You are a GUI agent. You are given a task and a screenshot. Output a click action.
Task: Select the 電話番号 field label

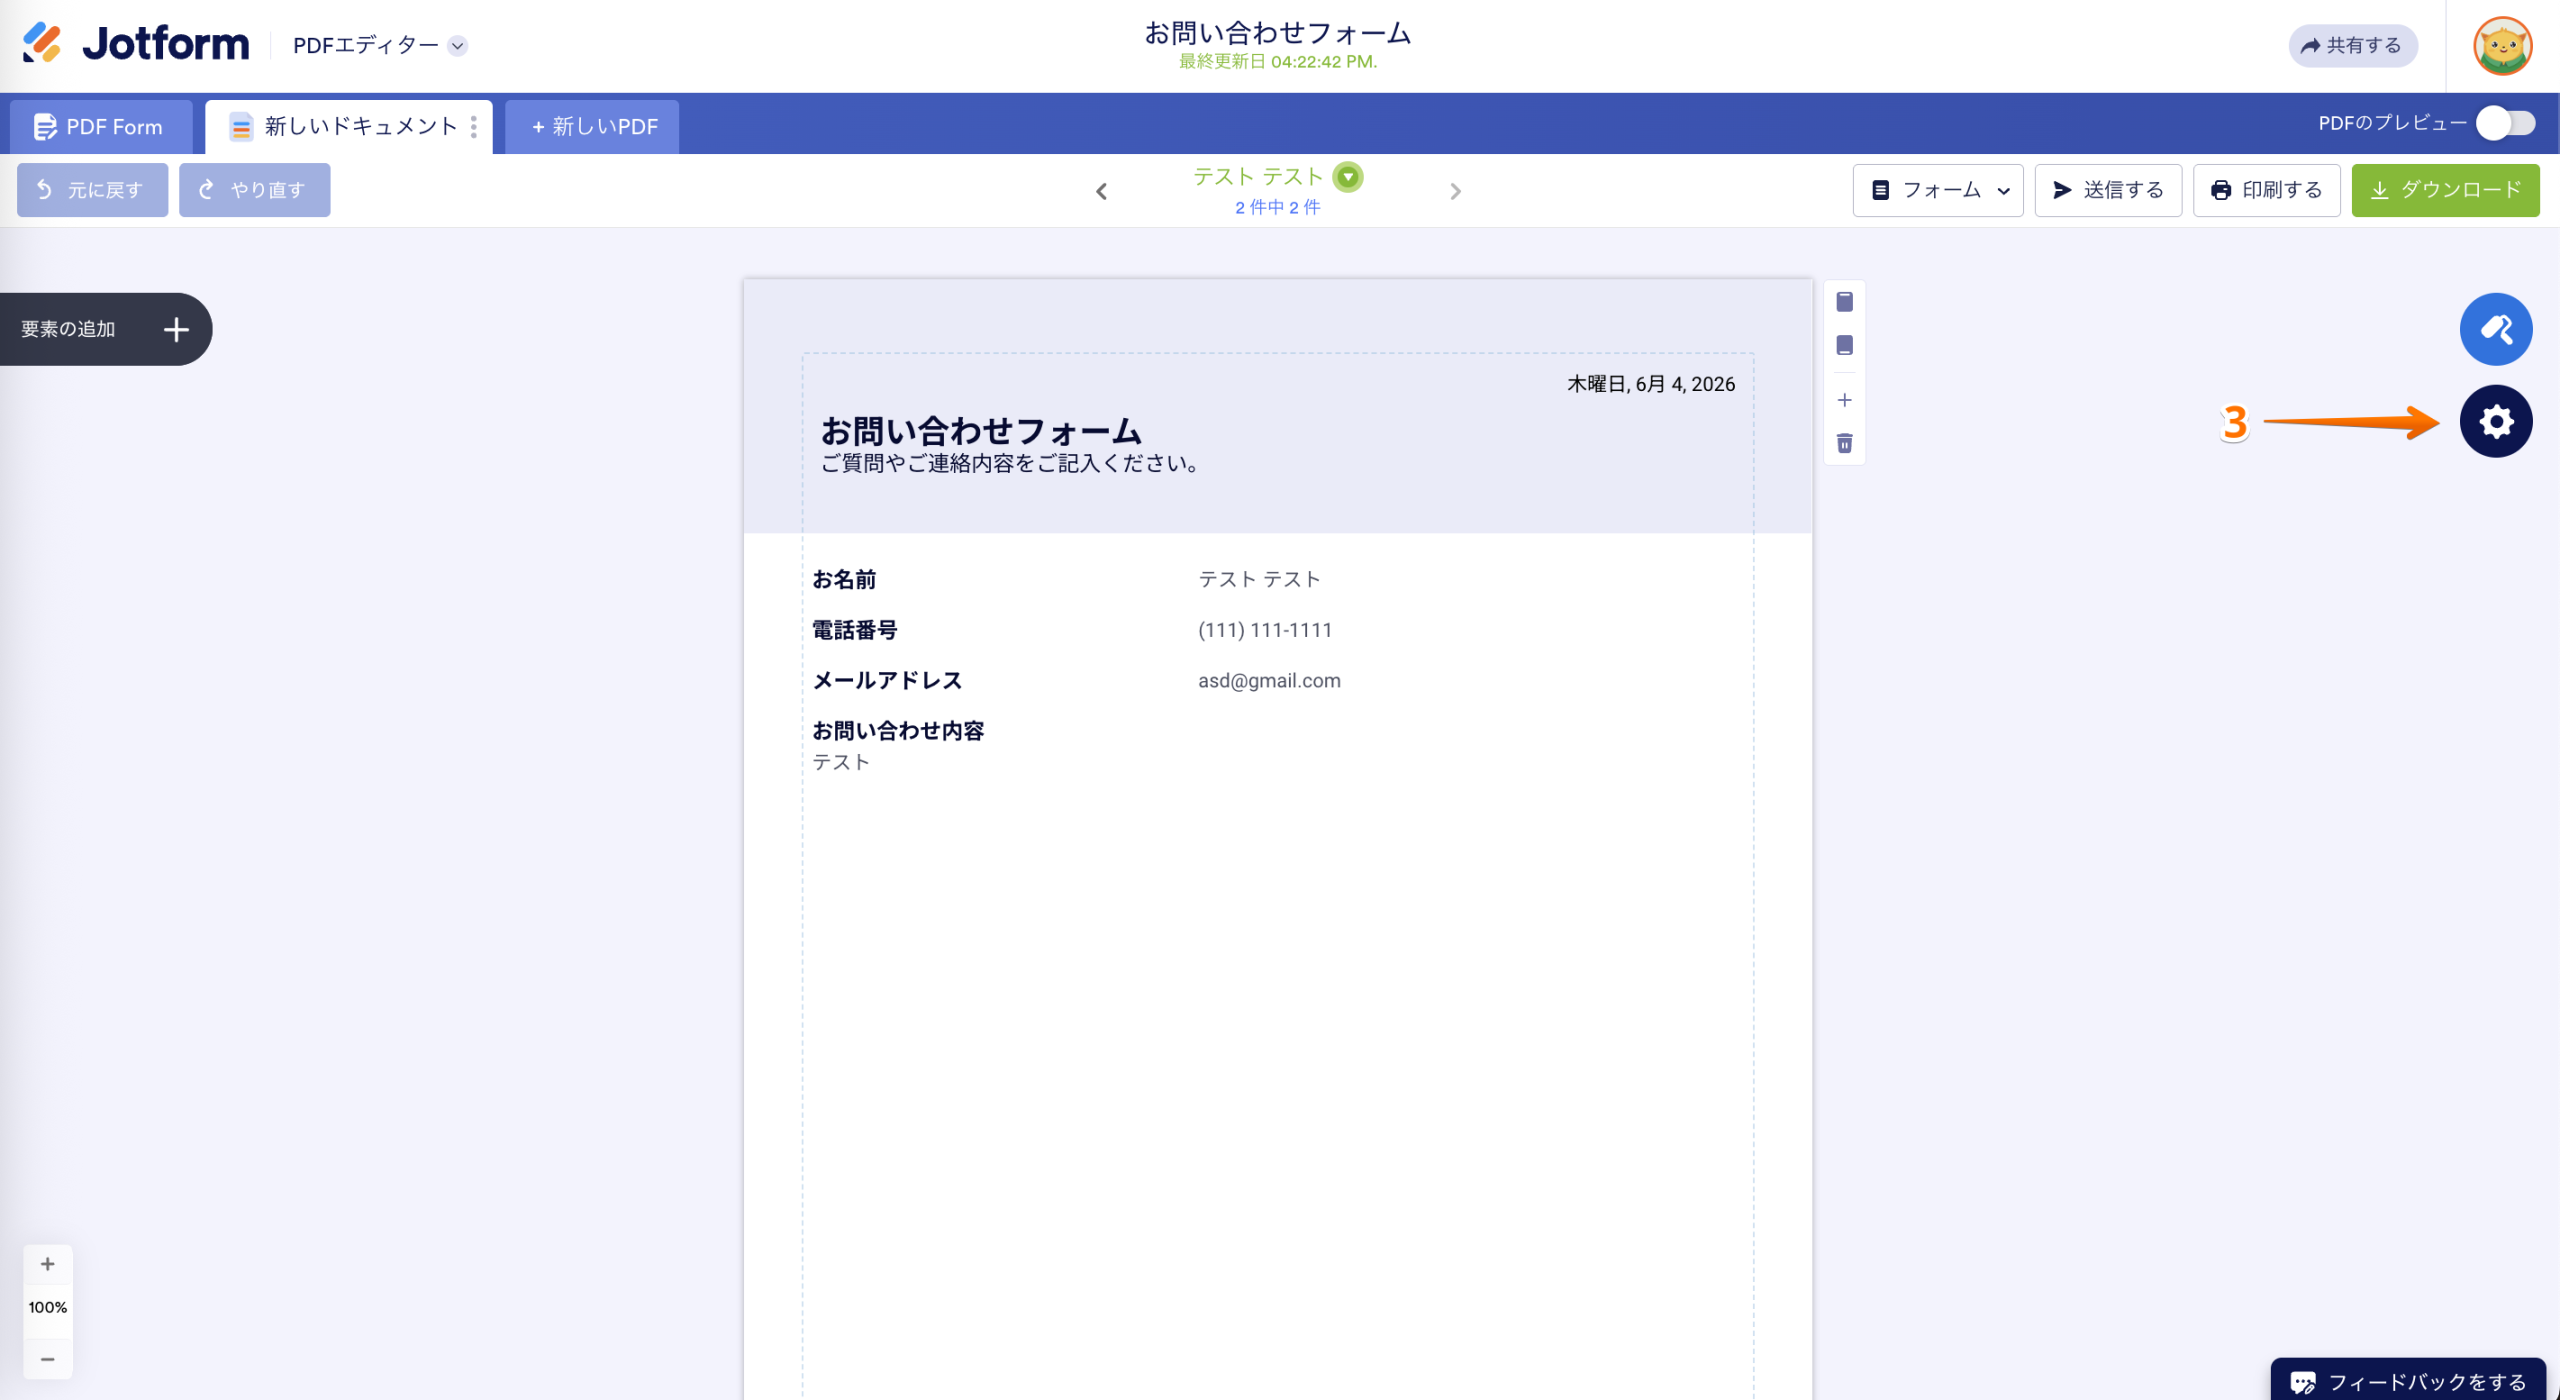[x=855, y=630]
